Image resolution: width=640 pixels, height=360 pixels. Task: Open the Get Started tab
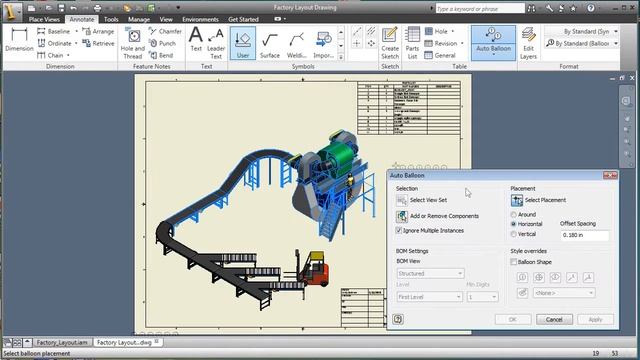(243, 19)
